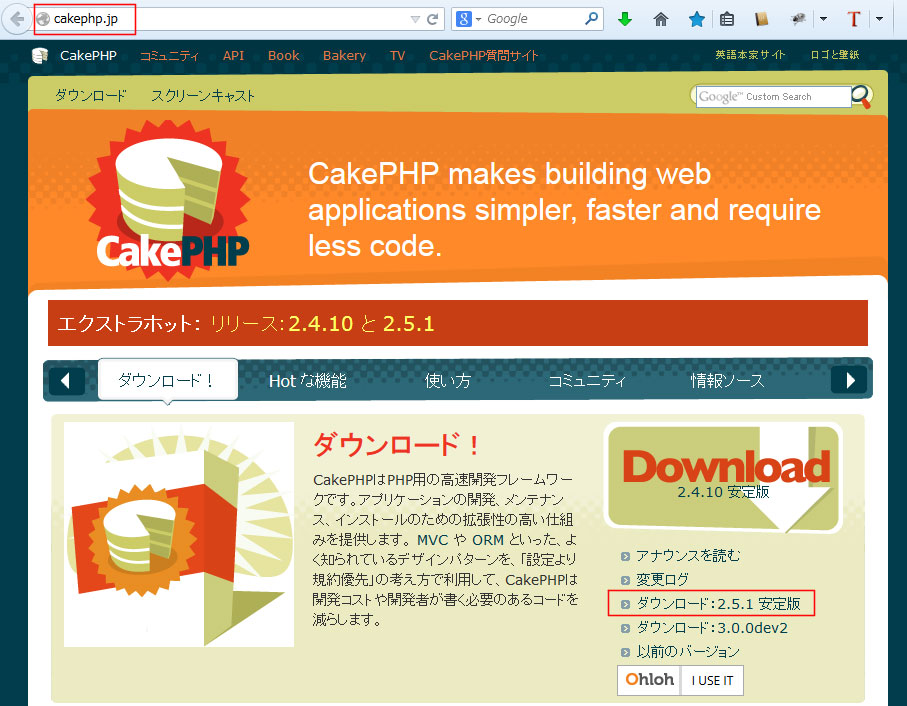This screenshot has width=907, height=706.
Task: Open the TV navigation link
Action: (x=397, y=56)
